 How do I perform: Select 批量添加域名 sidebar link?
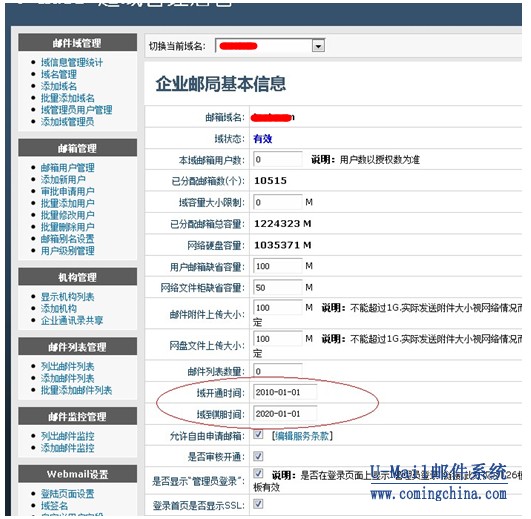pyautogui.click(x=67, y=98)
